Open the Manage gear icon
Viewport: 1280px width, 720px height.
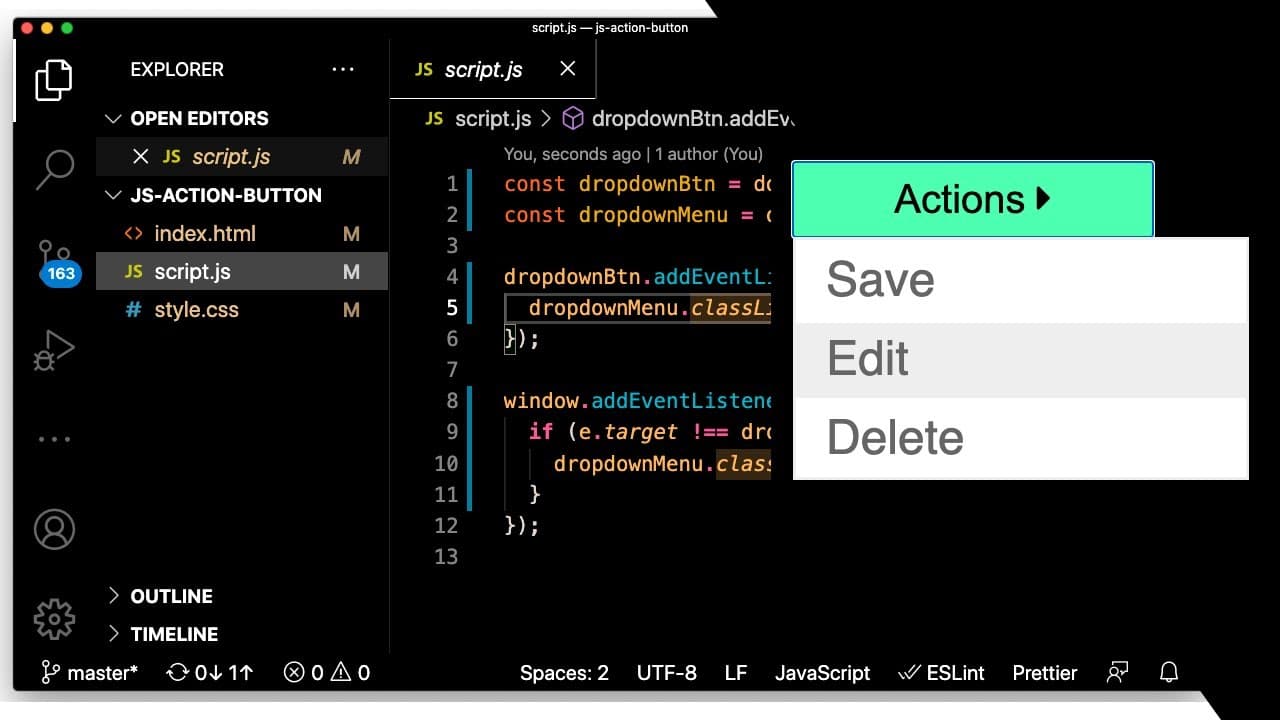click(x=54, y=619)
